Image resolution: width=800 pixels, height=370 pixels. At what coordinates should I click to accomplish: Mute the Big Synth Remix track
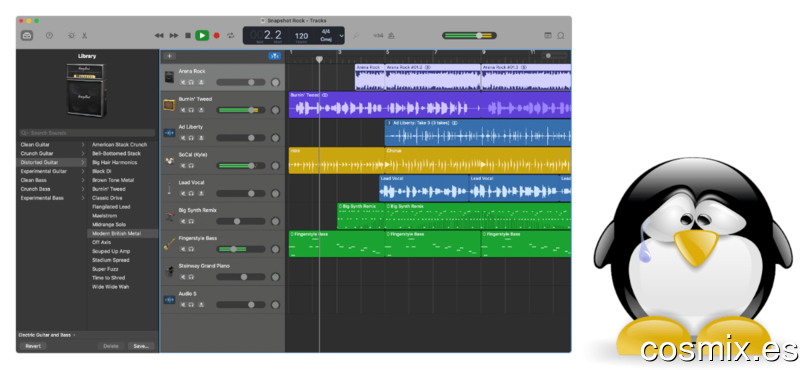(x=183, y=221)
